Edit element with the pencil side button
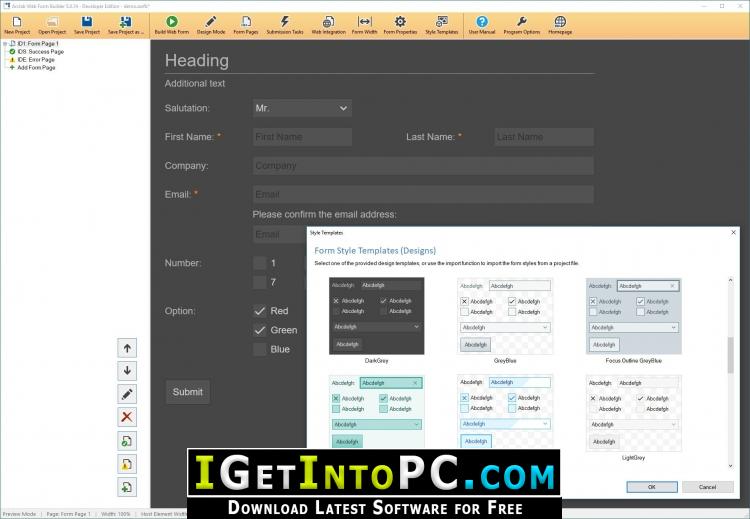Viewport: 750px width, 519px height. [x=127, y=394]
